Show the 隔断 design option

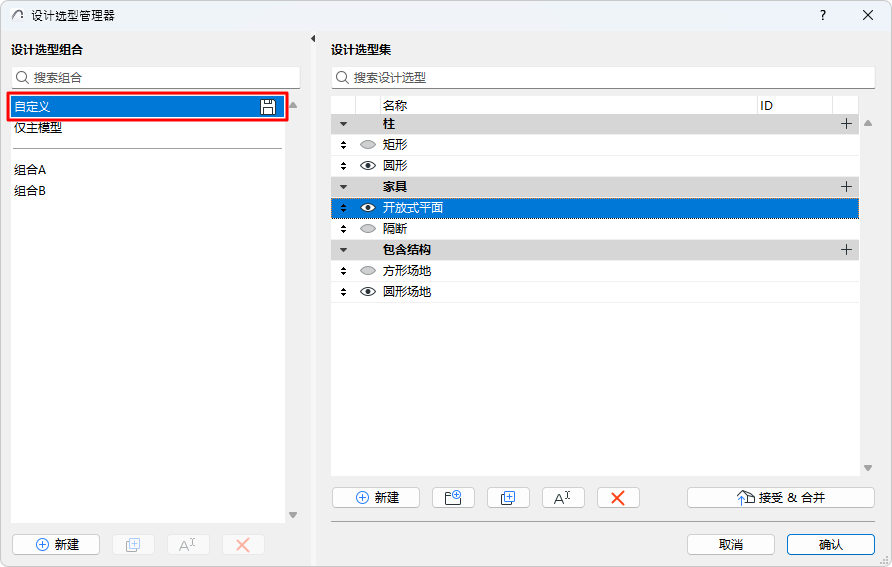coord(368,228)
